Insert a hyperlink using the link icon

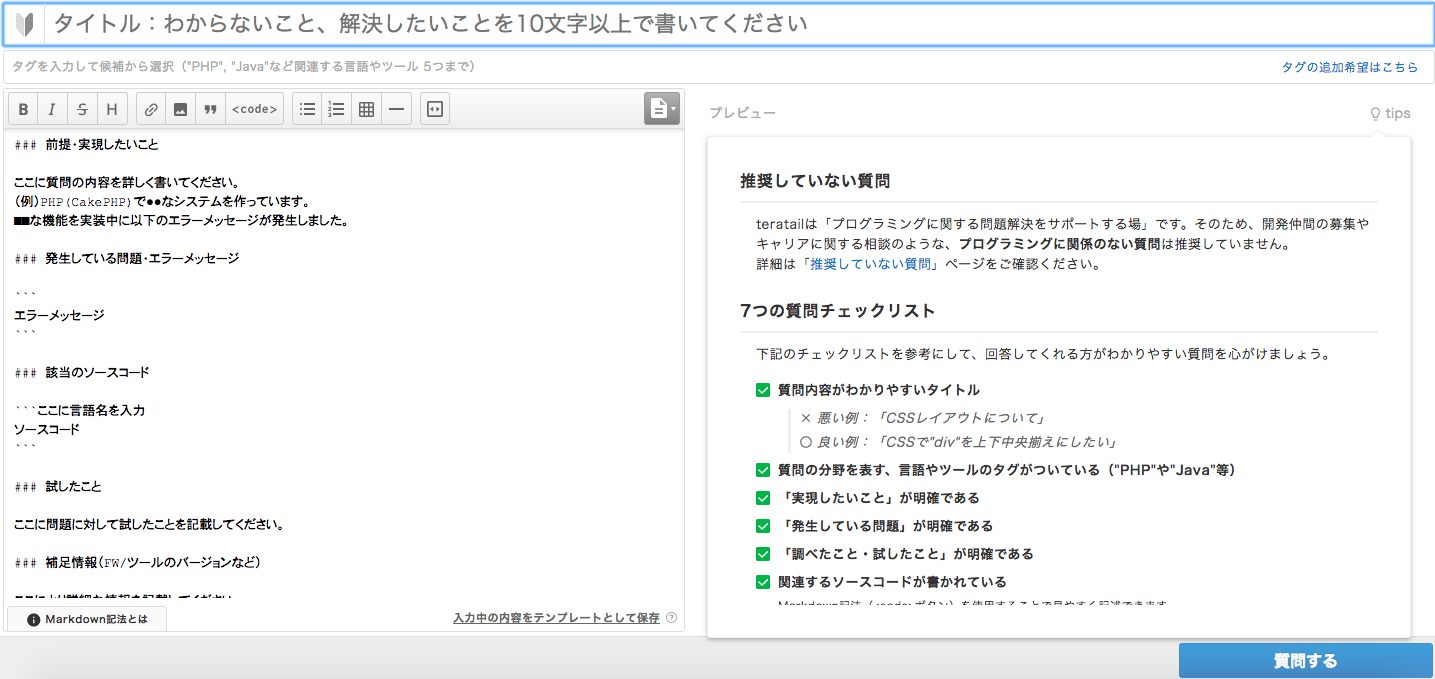pyautogui.click(x=151, y=110)
